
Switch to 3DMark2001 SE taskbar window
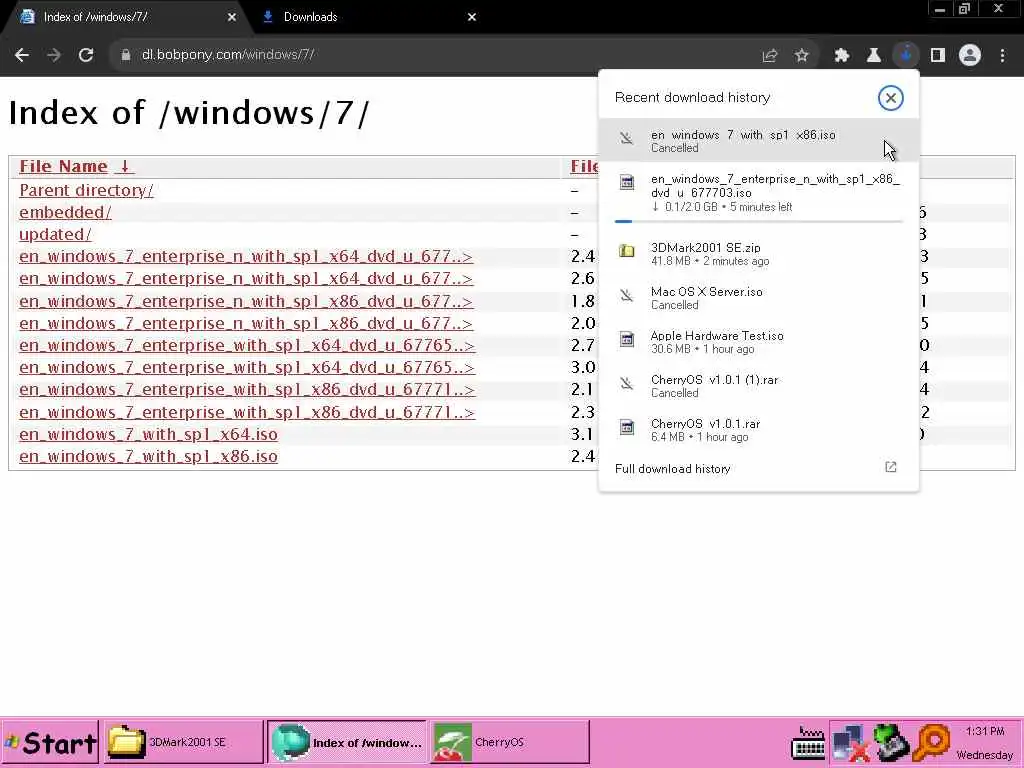pos(183,742)
